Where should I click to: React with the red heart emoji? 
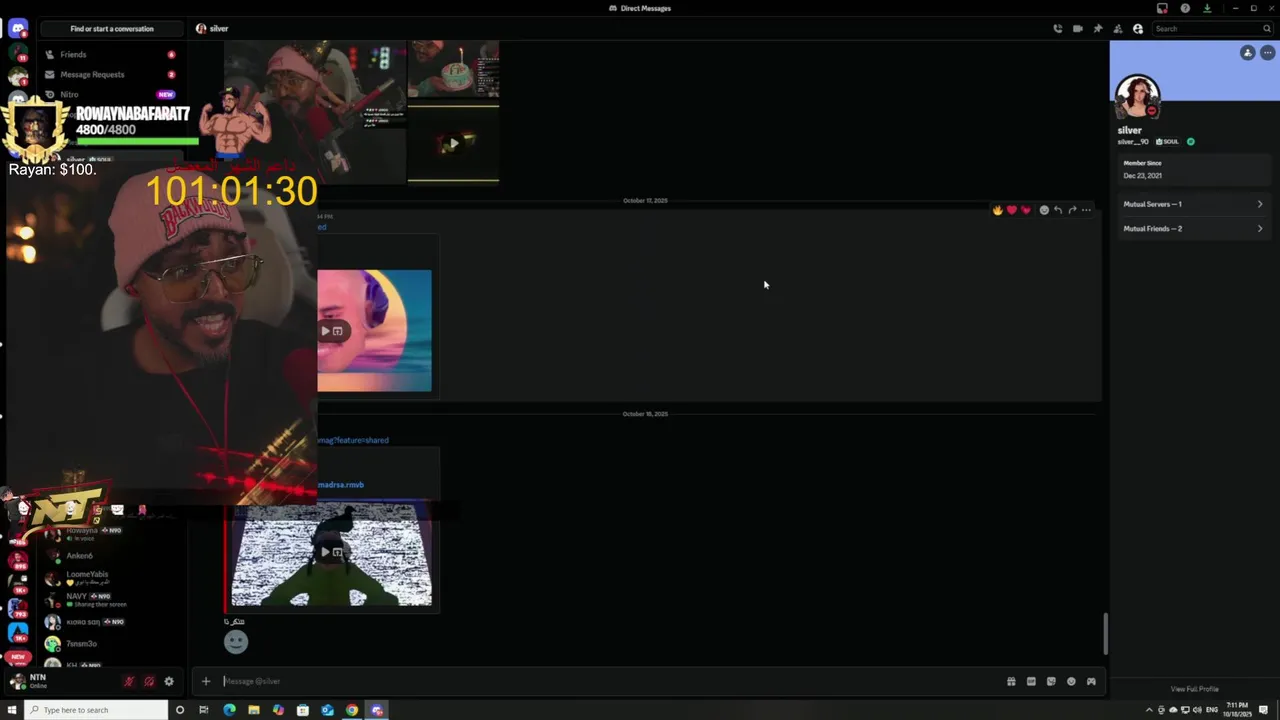click(1011, 210)
